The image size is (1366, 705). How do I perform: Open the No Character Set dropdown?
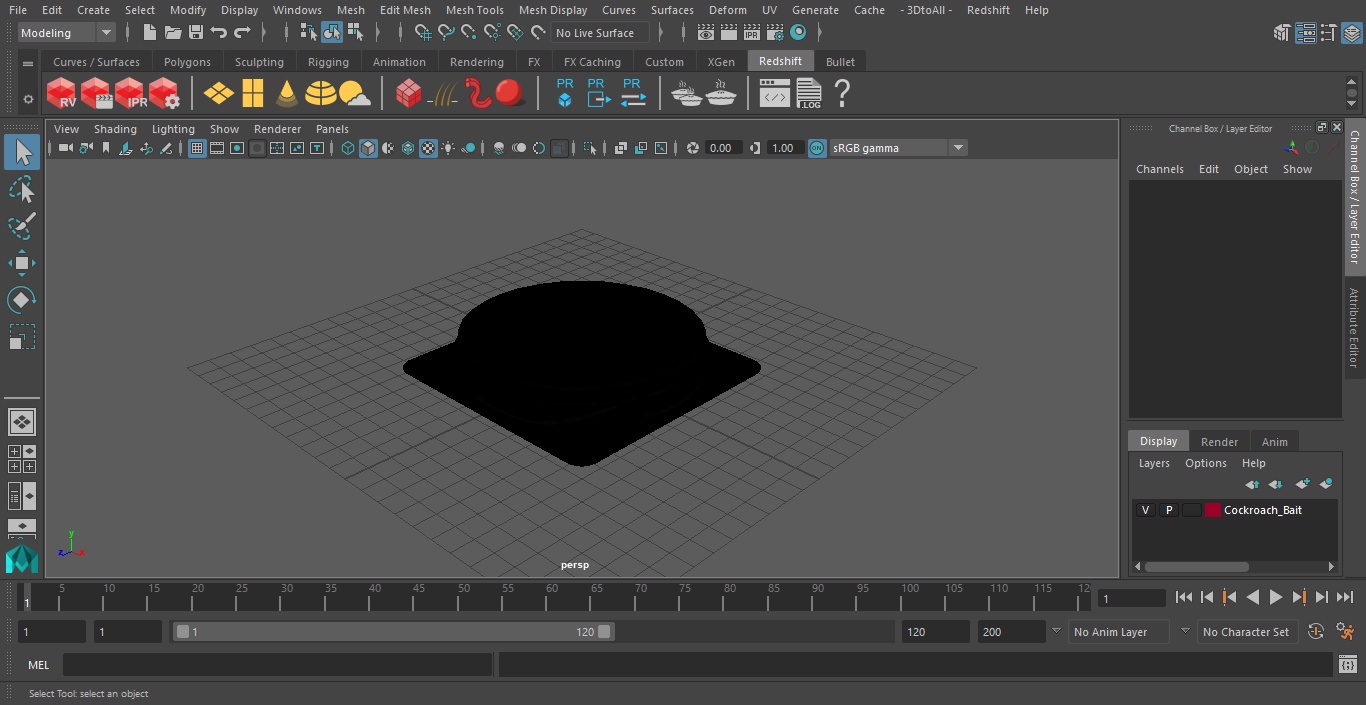[1246, 632]
